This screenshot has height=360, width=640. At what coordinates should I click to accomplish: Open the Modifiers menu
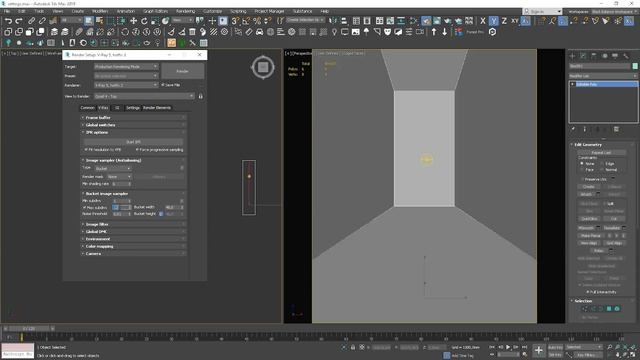pos(100,11)
